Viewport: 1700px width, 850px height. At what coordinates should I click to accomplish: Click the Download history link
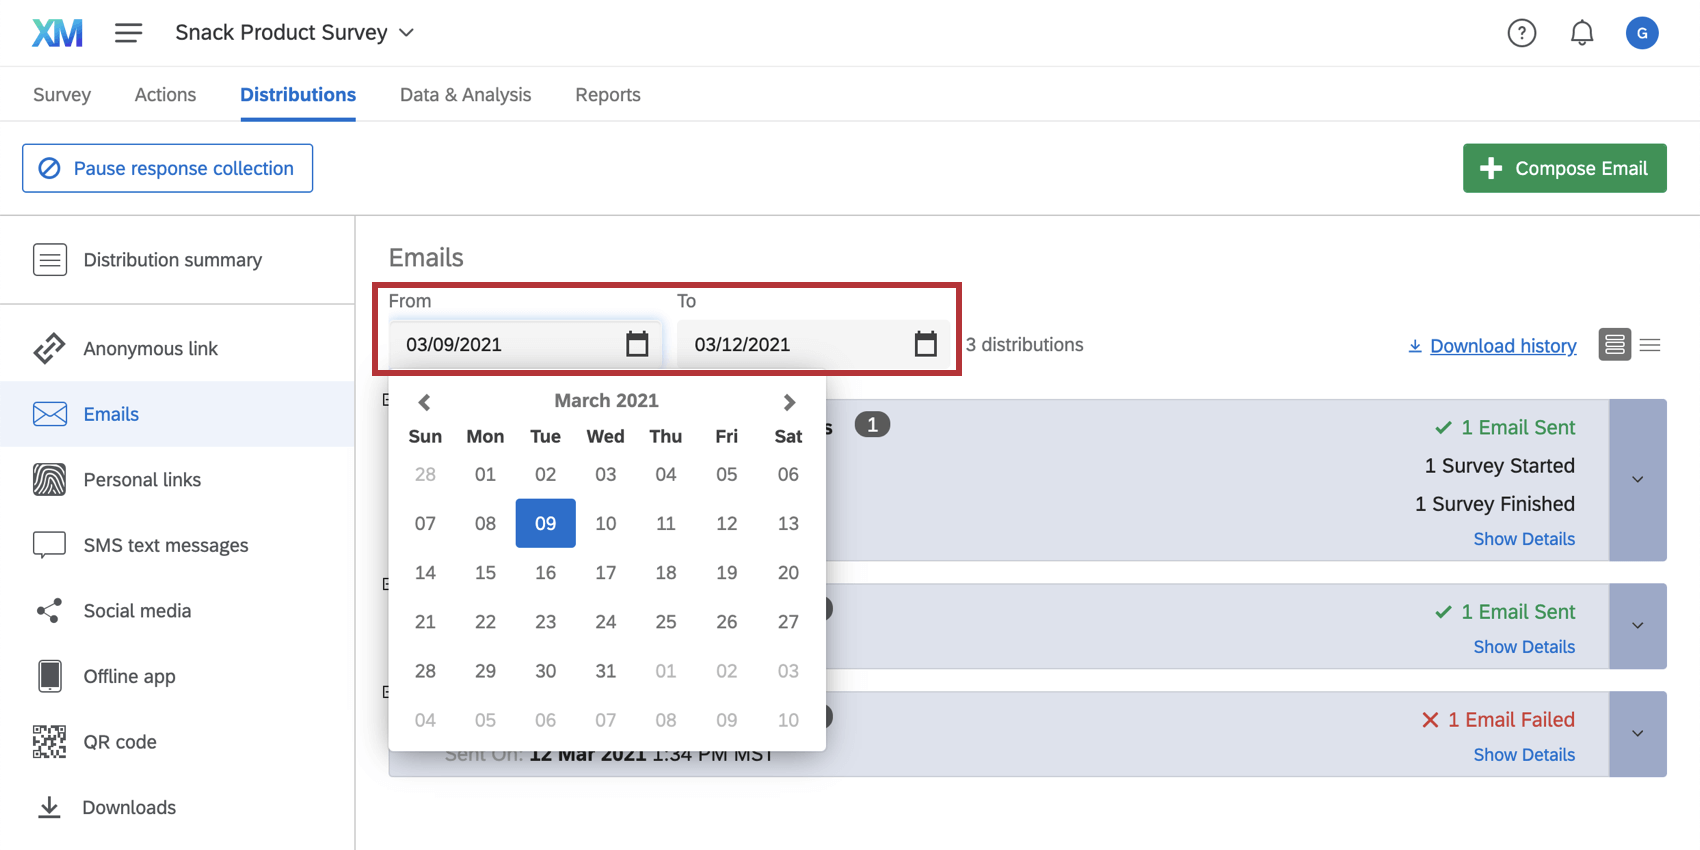1503,346
